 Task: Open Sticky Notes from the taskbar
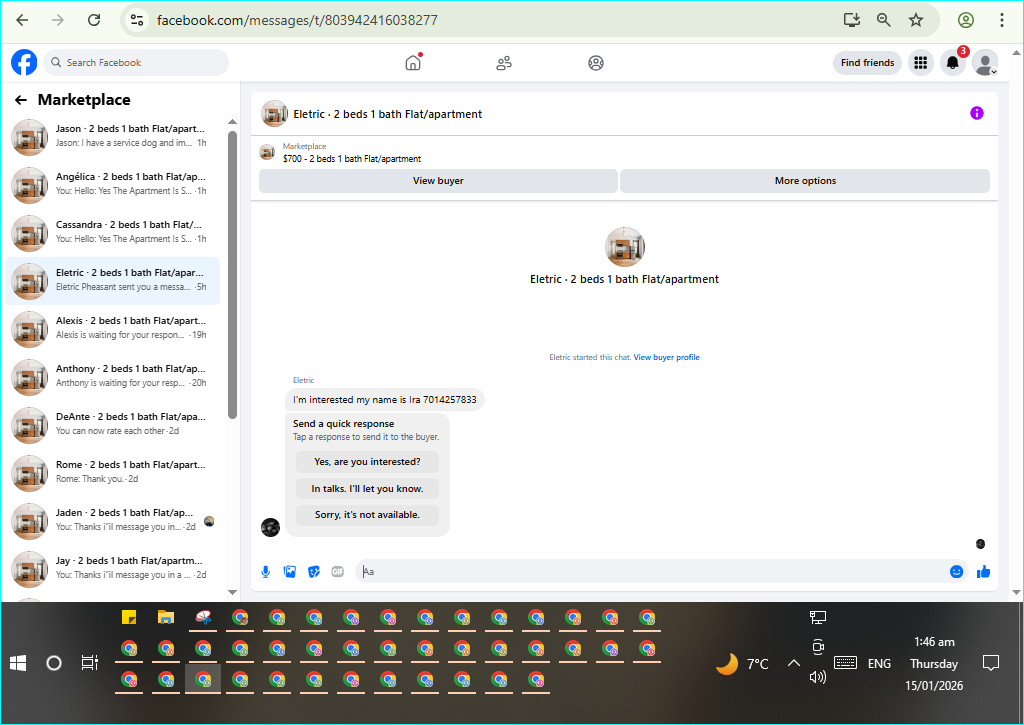click(x=129, y=617)
